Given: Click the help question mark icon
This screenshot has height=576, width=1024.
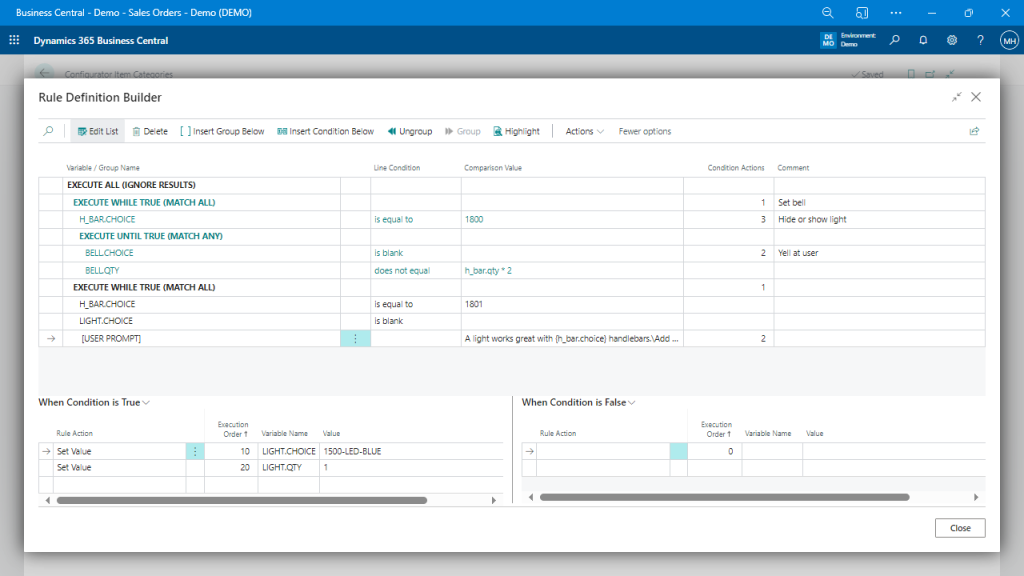Looking at the screenshot, I should point(981,40).
